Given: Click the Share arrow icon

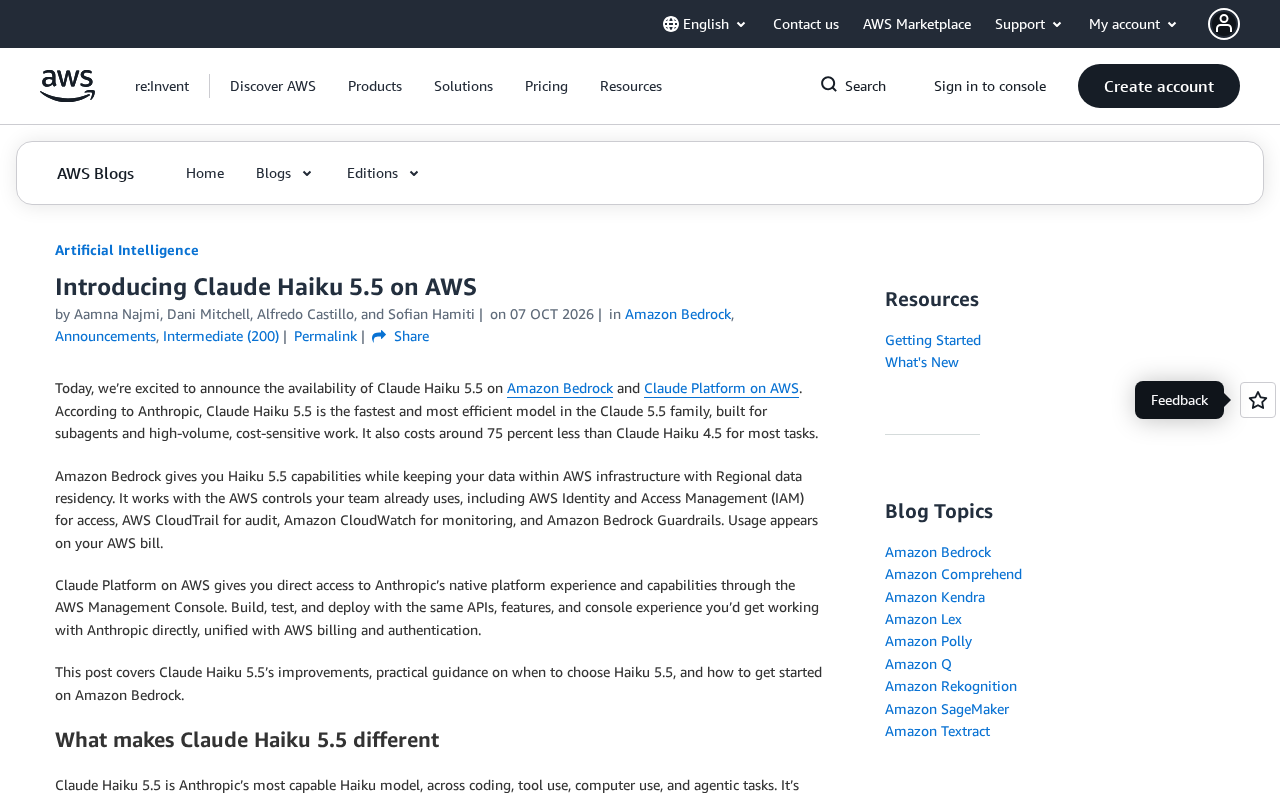Looking at the screenshot, I should (x=379, y=337).
